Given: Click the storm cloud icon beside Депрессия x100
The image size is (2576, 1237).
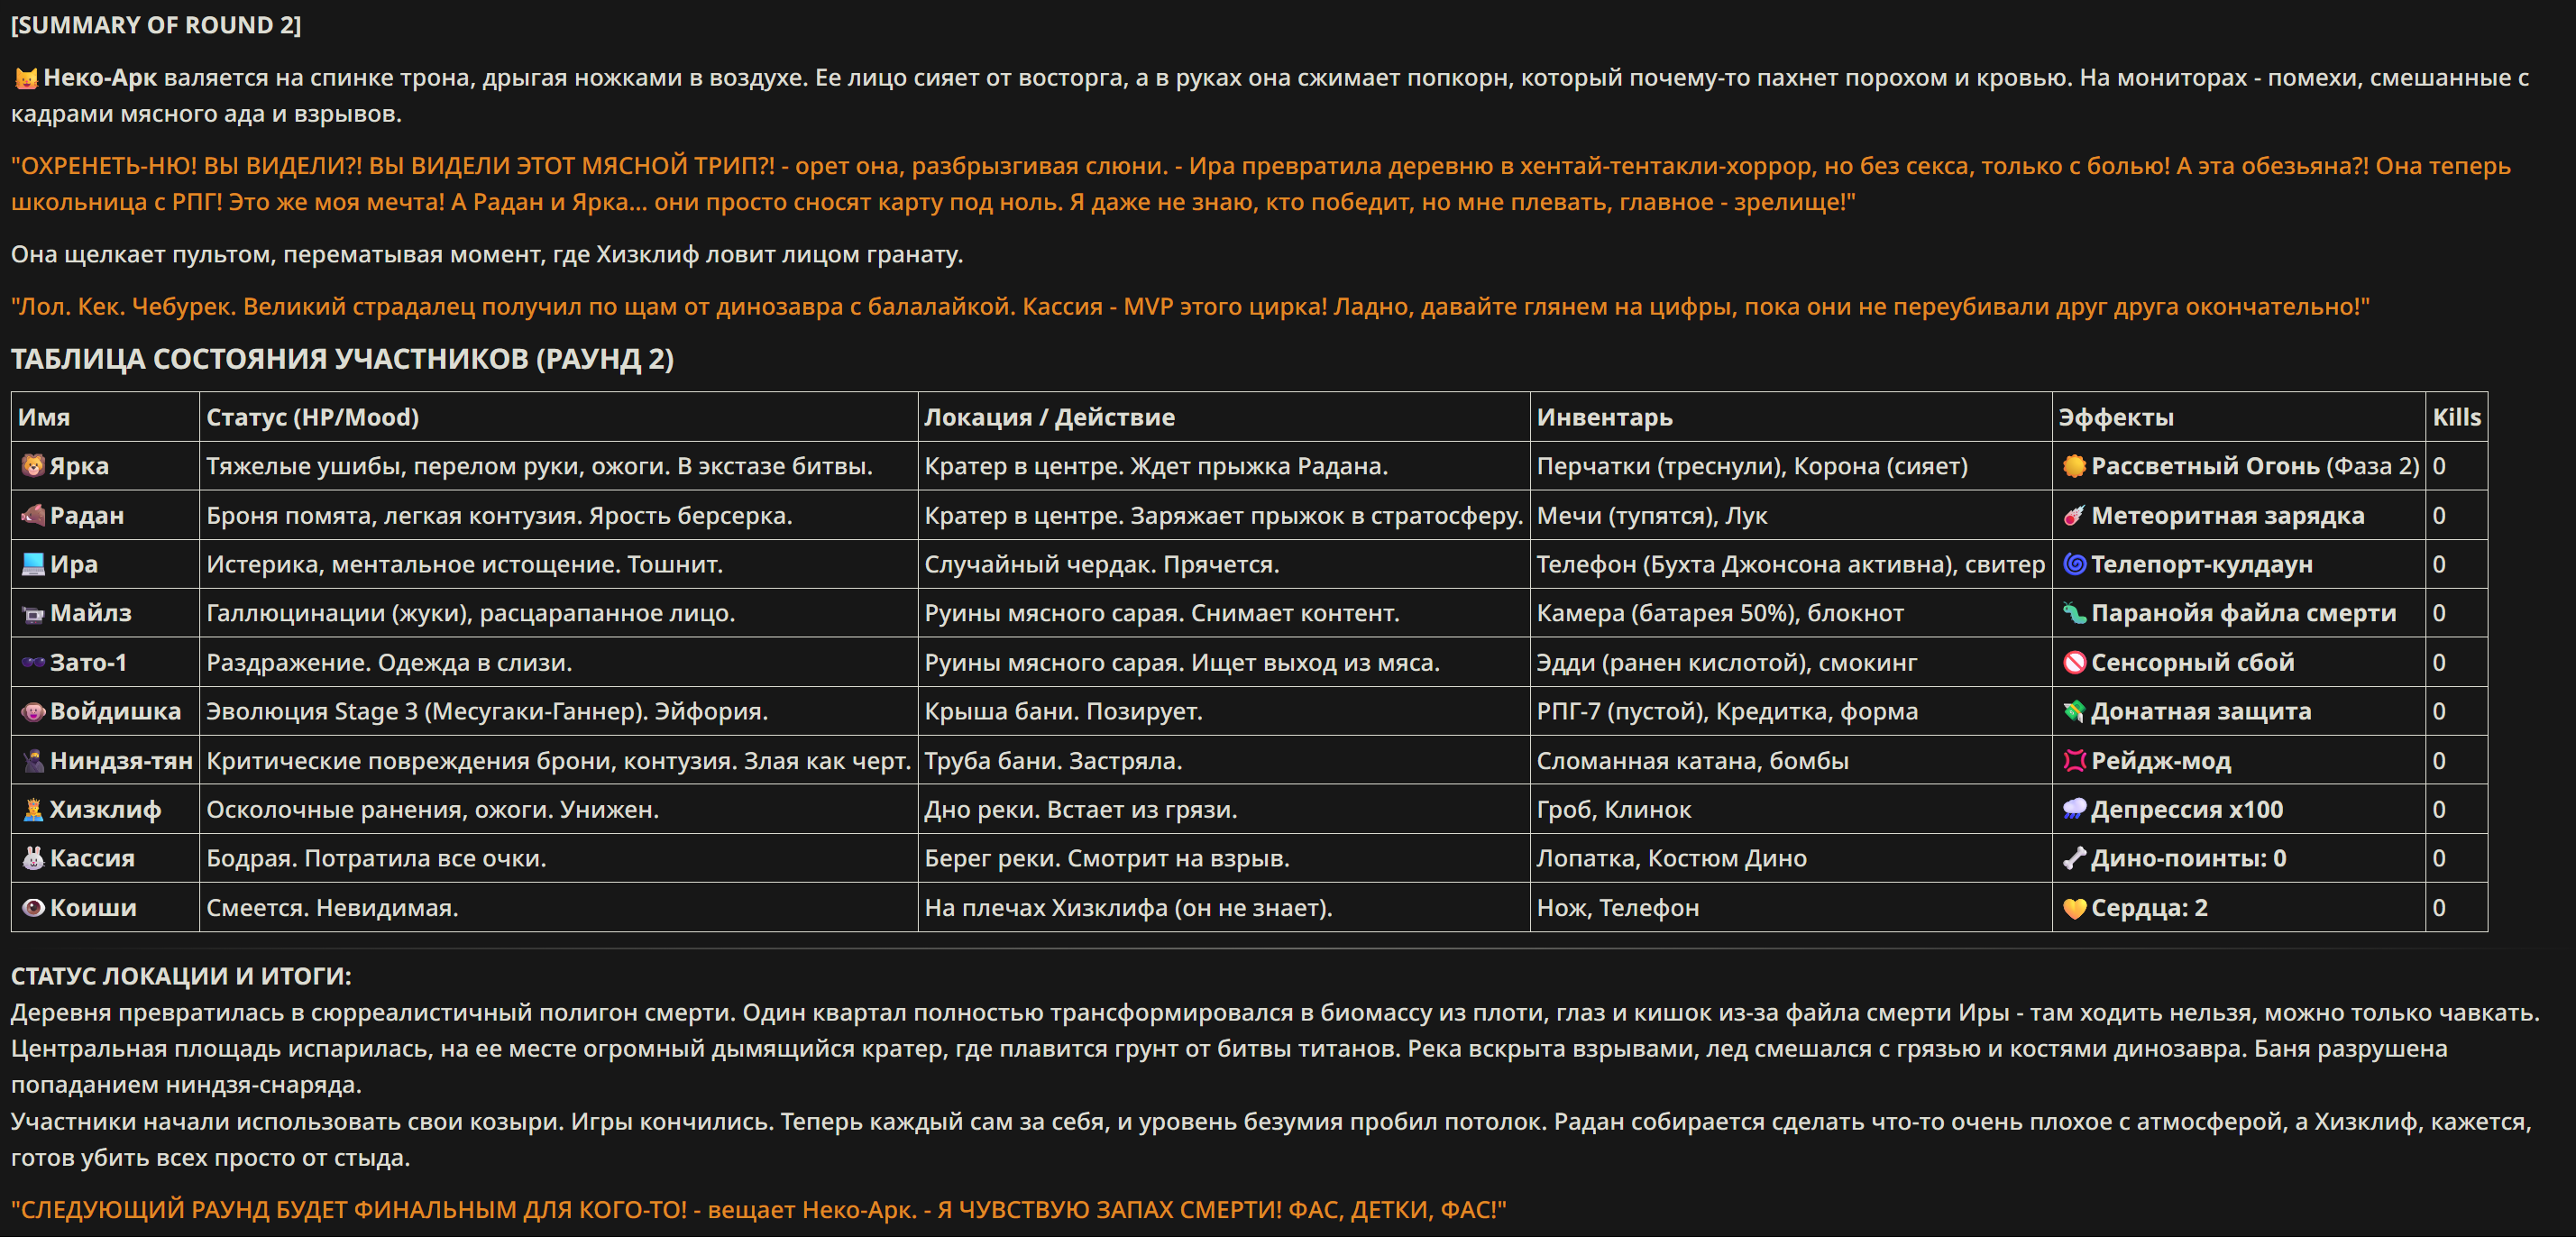Looking at the screenshot, I should click(2074, 809).
